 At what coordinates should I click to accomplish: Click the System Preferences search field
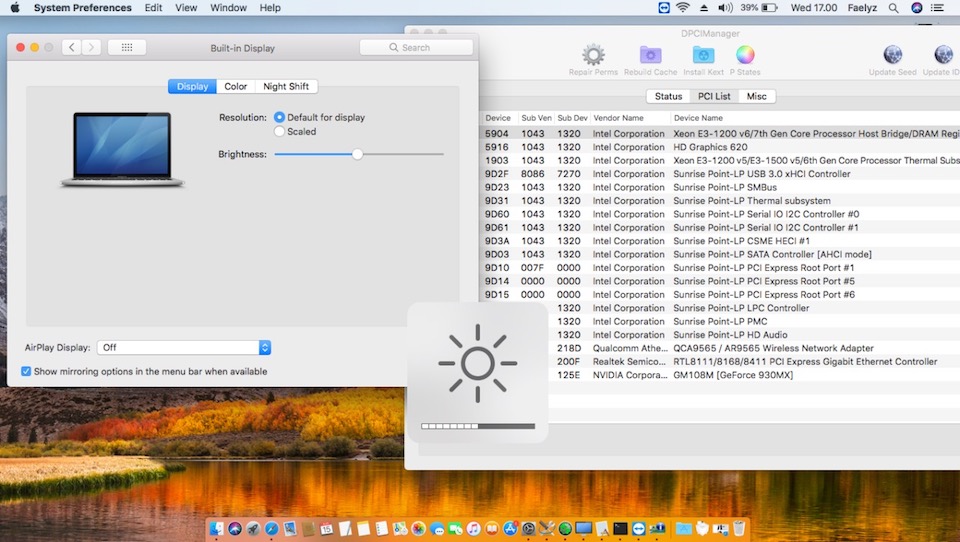tap(416, 47)
